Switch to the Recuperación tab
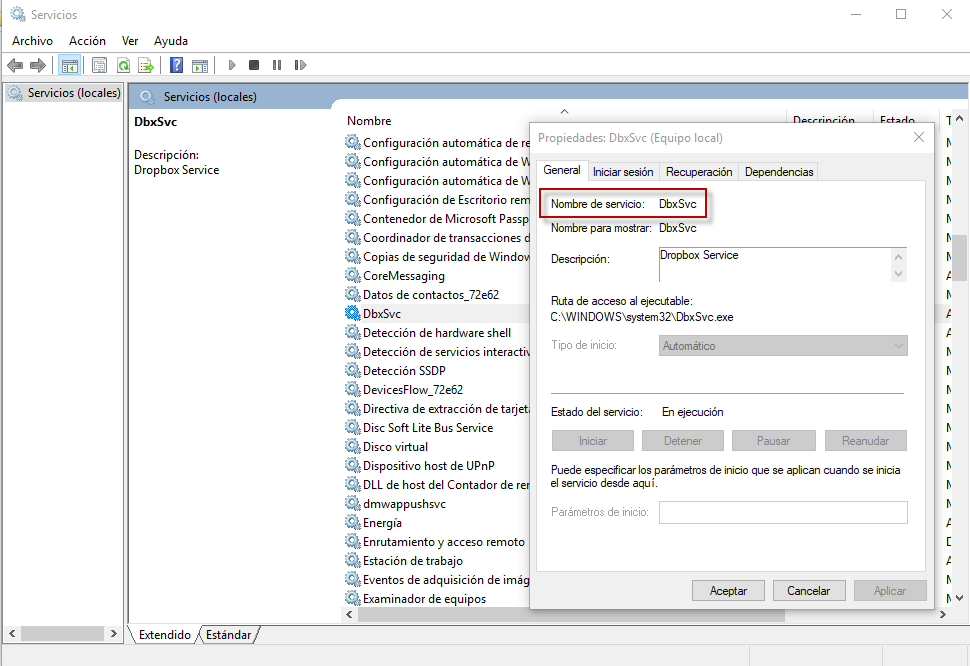This screenshot has width=970, height=666. (x=699, y=172)
